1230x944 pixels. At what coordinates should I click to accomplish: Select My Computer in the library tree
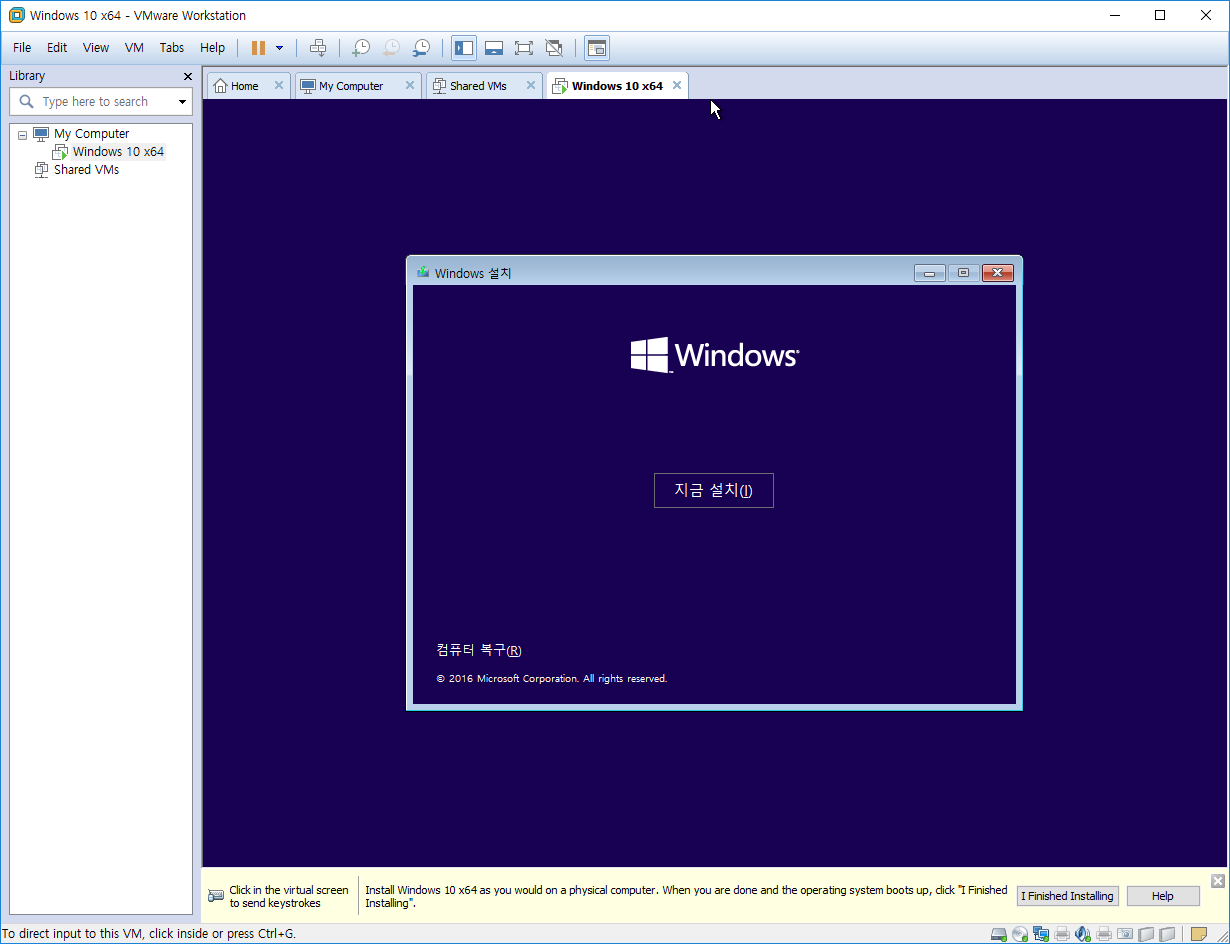[91, 134]
